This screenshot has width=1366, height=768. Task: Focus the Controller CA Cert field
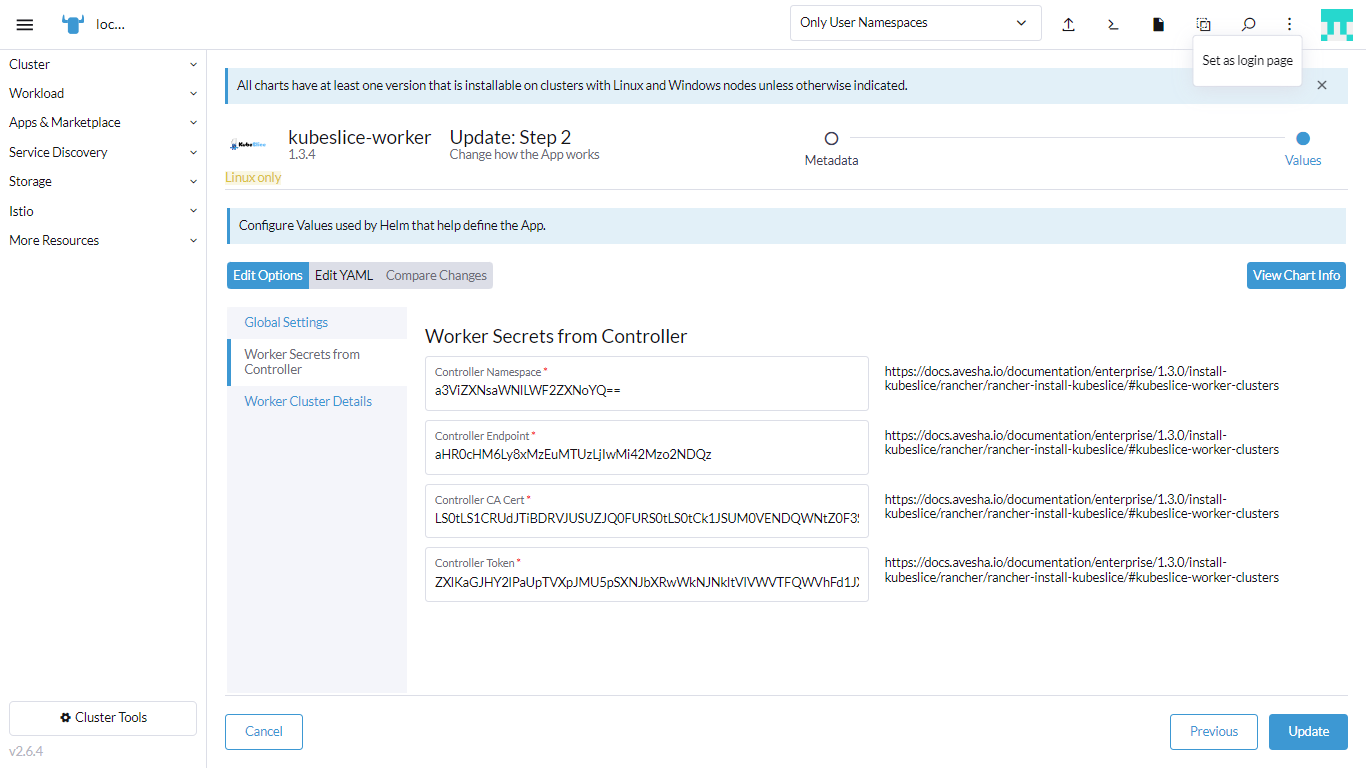pyautogui.click(x=647, y=511)
